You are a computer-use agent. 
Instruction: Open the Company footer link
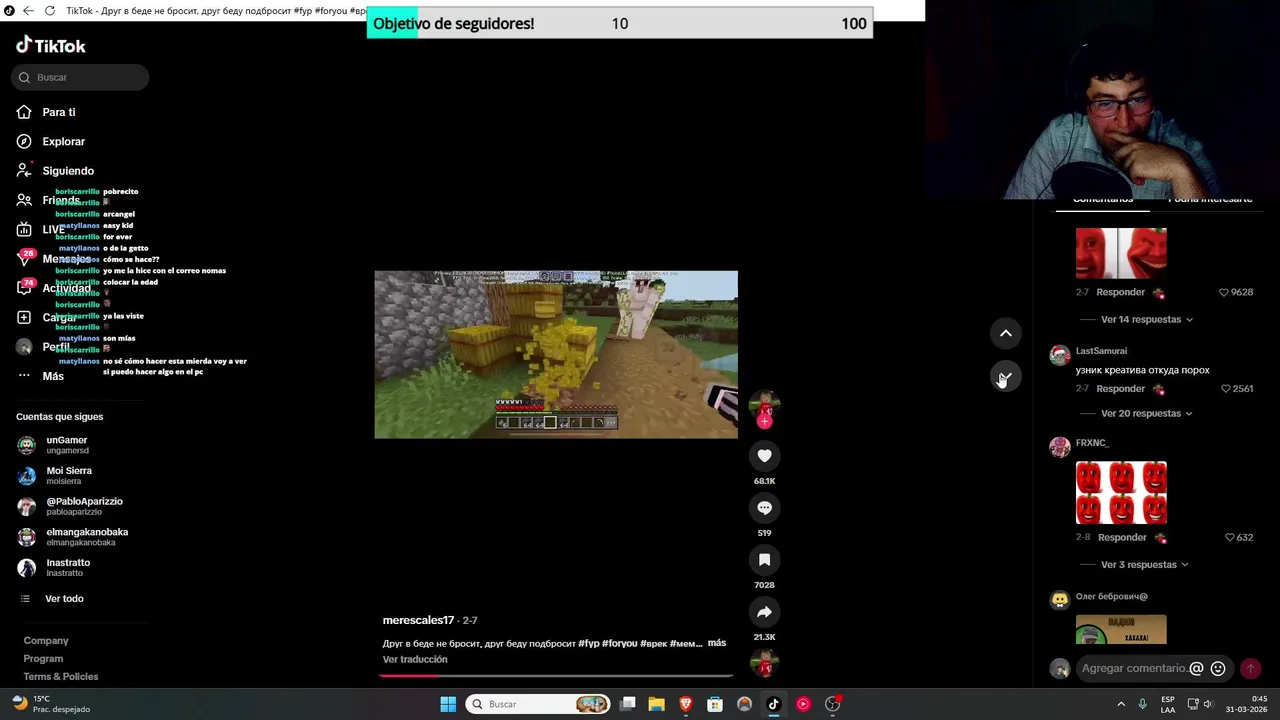point(46,641)
